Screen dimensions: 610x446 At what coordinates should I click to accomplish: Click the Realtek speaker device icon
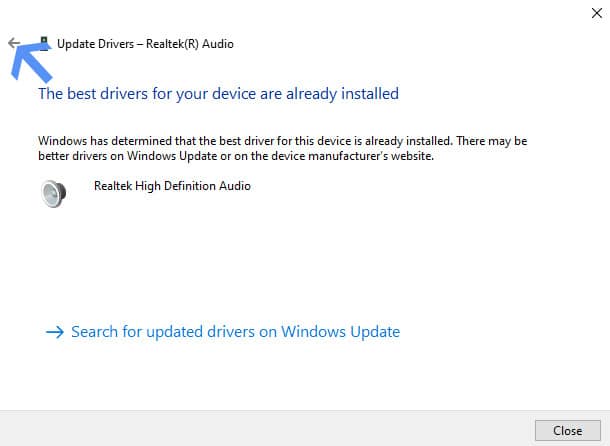coord(54,193)
